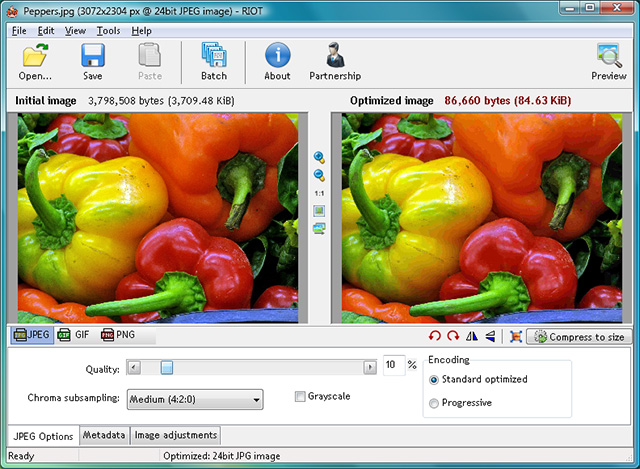This screenshot has width=640, height=469.
Task: Fit image to window icon
Action: [319, 211]
